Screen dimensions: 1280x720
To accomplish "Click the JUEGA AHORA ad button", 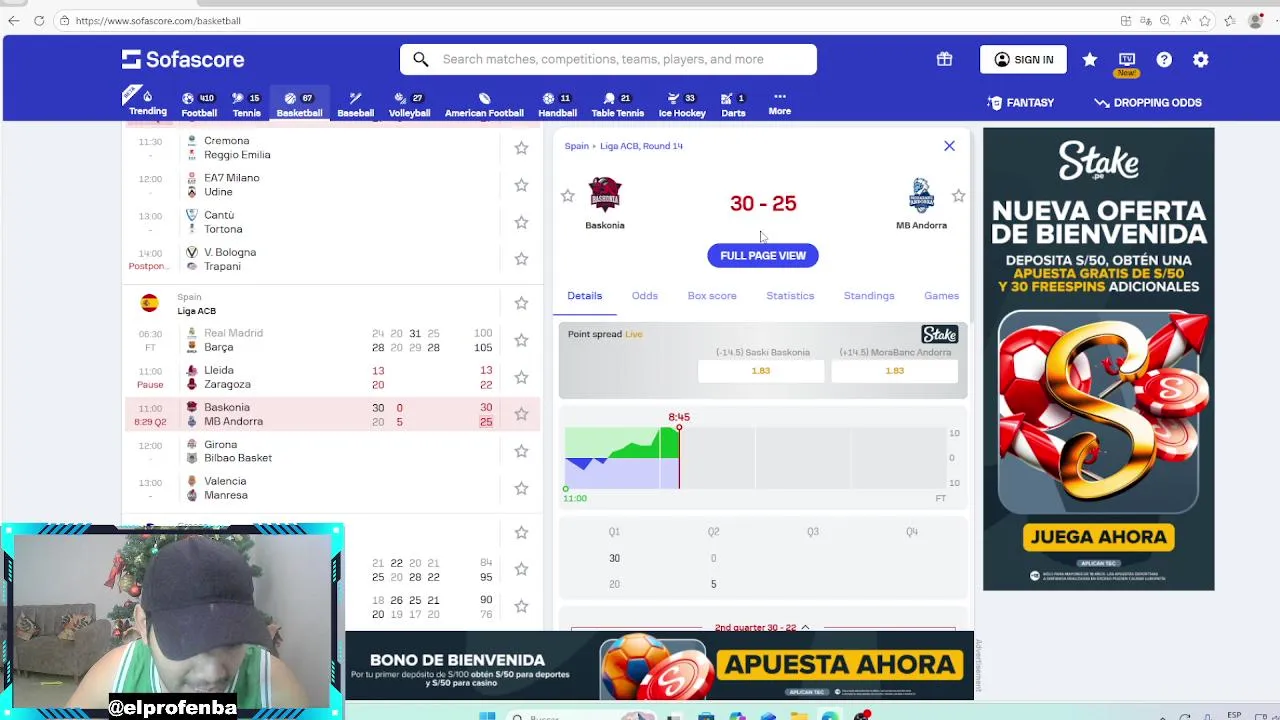I will [x=1098, y=537].
